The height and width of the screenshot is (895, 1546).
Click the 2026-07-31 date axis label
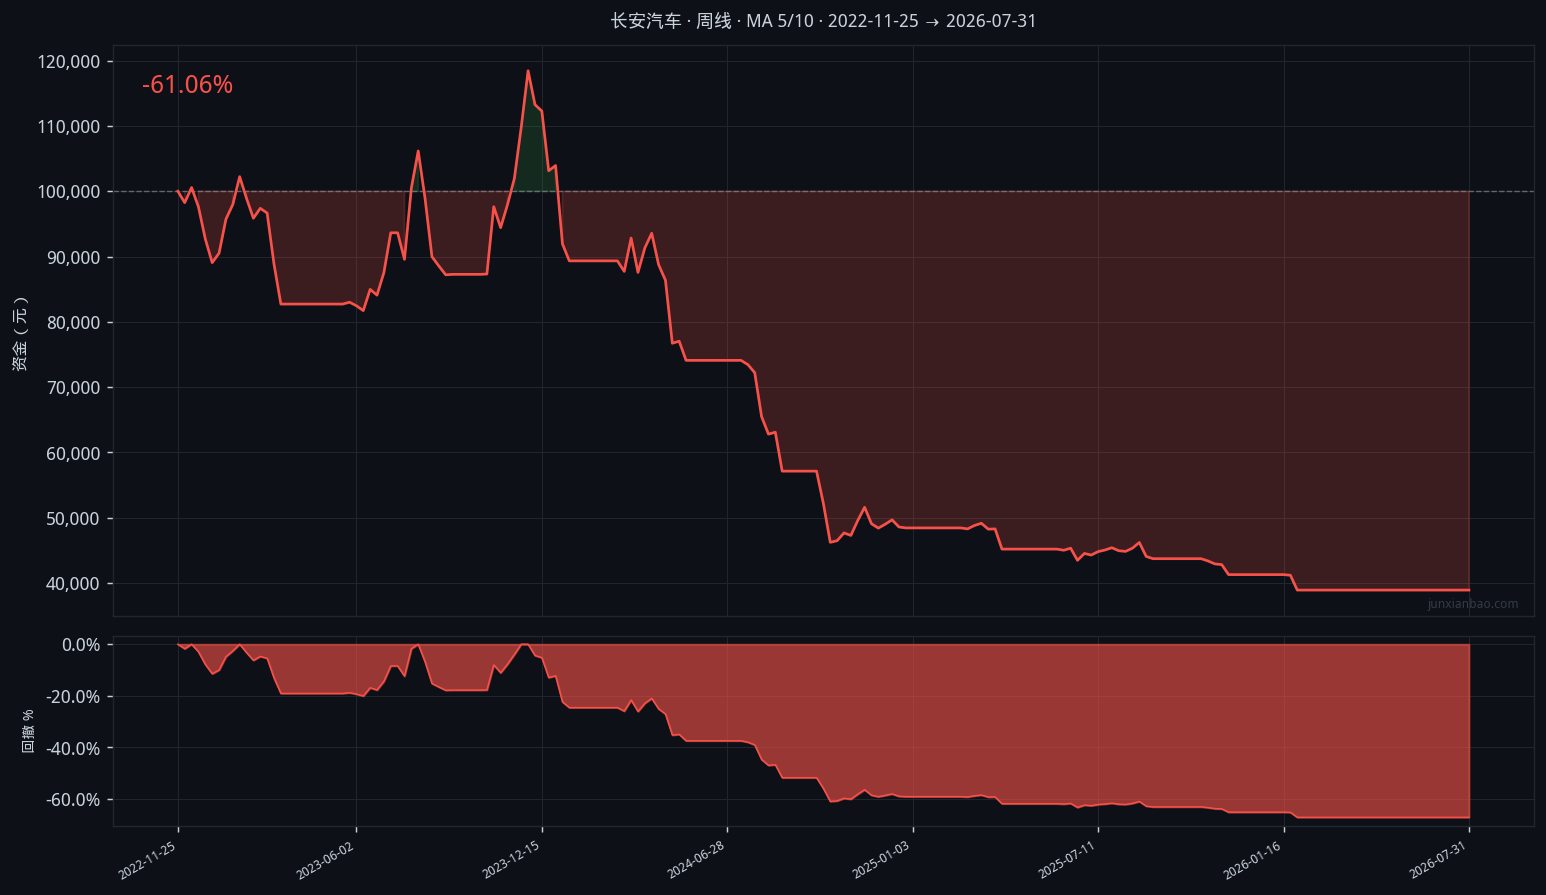(x=1439, y=859)
